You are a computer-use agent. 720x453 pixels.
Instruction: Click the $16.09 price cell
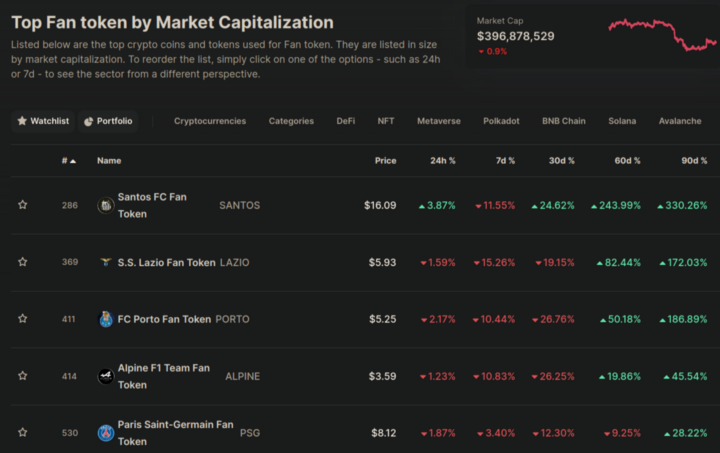pos(380,205)
